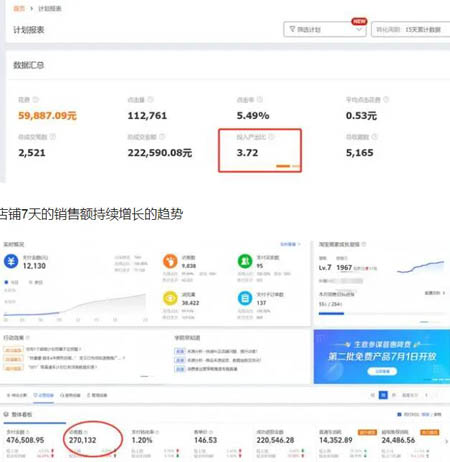The width and height of the screenshot is (450, 462).
Task: Click the blue order icon beside 137
Action: (x=245, y=298)
